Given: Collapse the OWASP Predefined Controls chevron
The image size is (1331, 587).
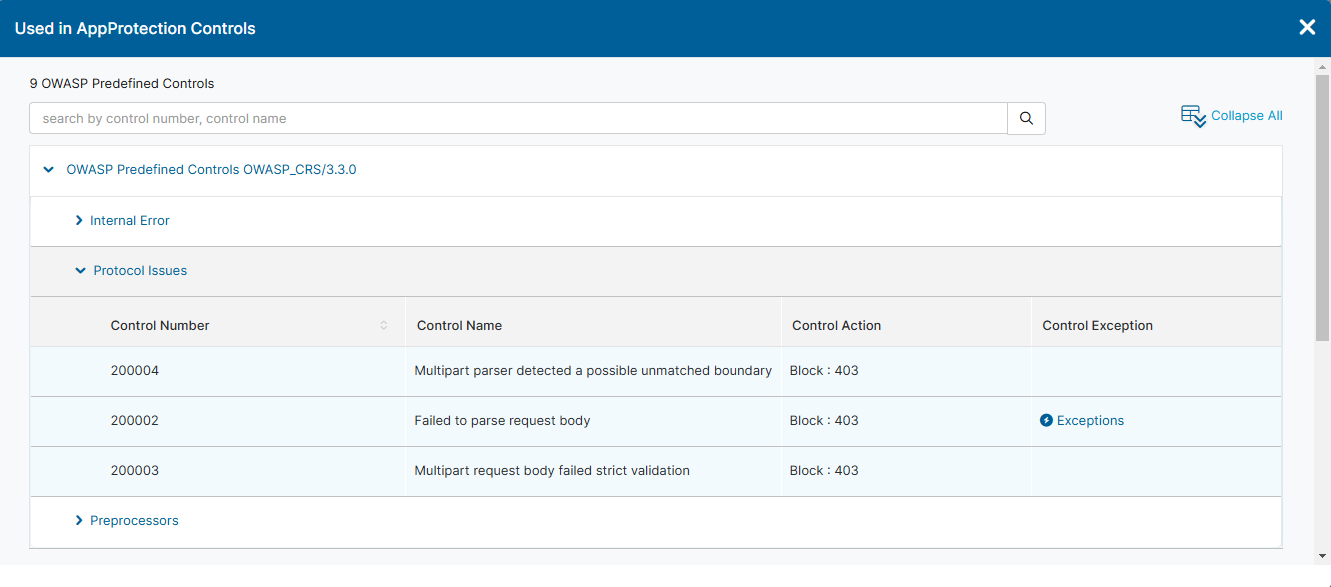Looking at the screenshot, I should click(x=48, y=170).
